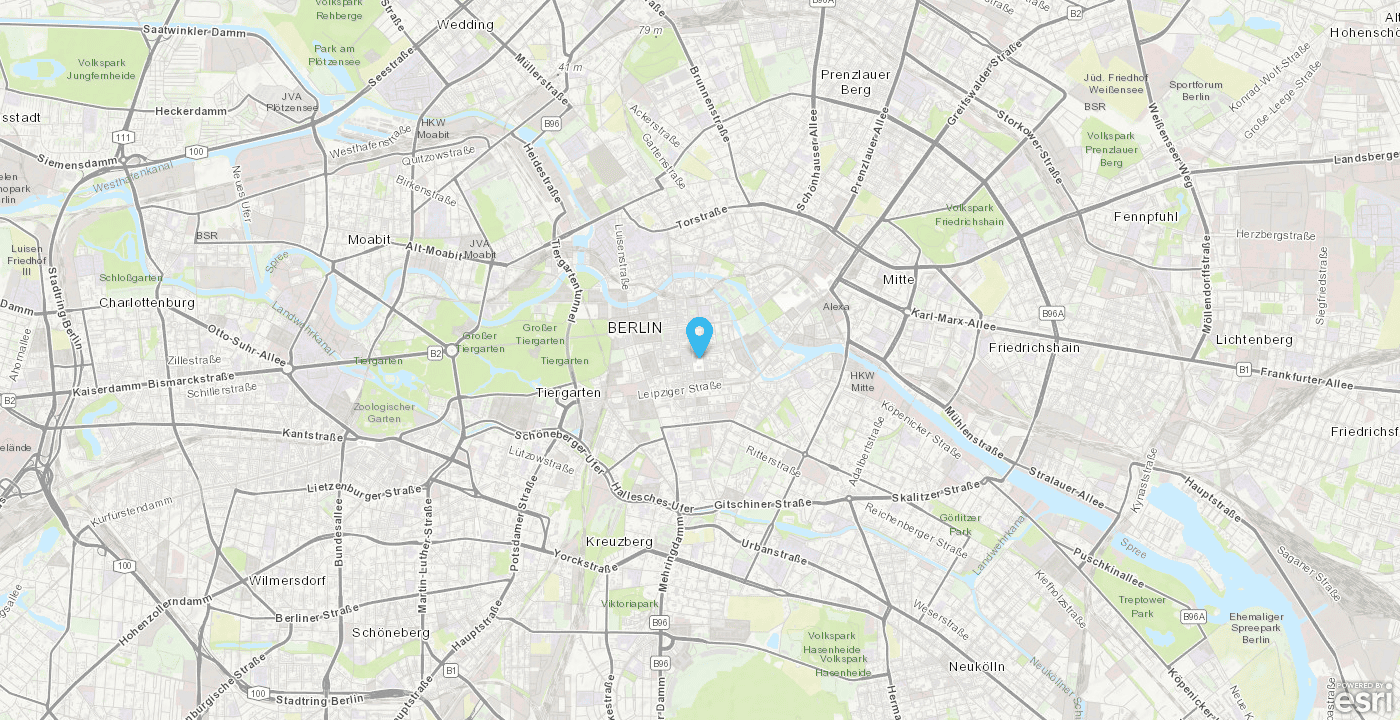Select the Großer Stern roundabout circle
This screenshot has height=720, width=1400.
[452, 350]
